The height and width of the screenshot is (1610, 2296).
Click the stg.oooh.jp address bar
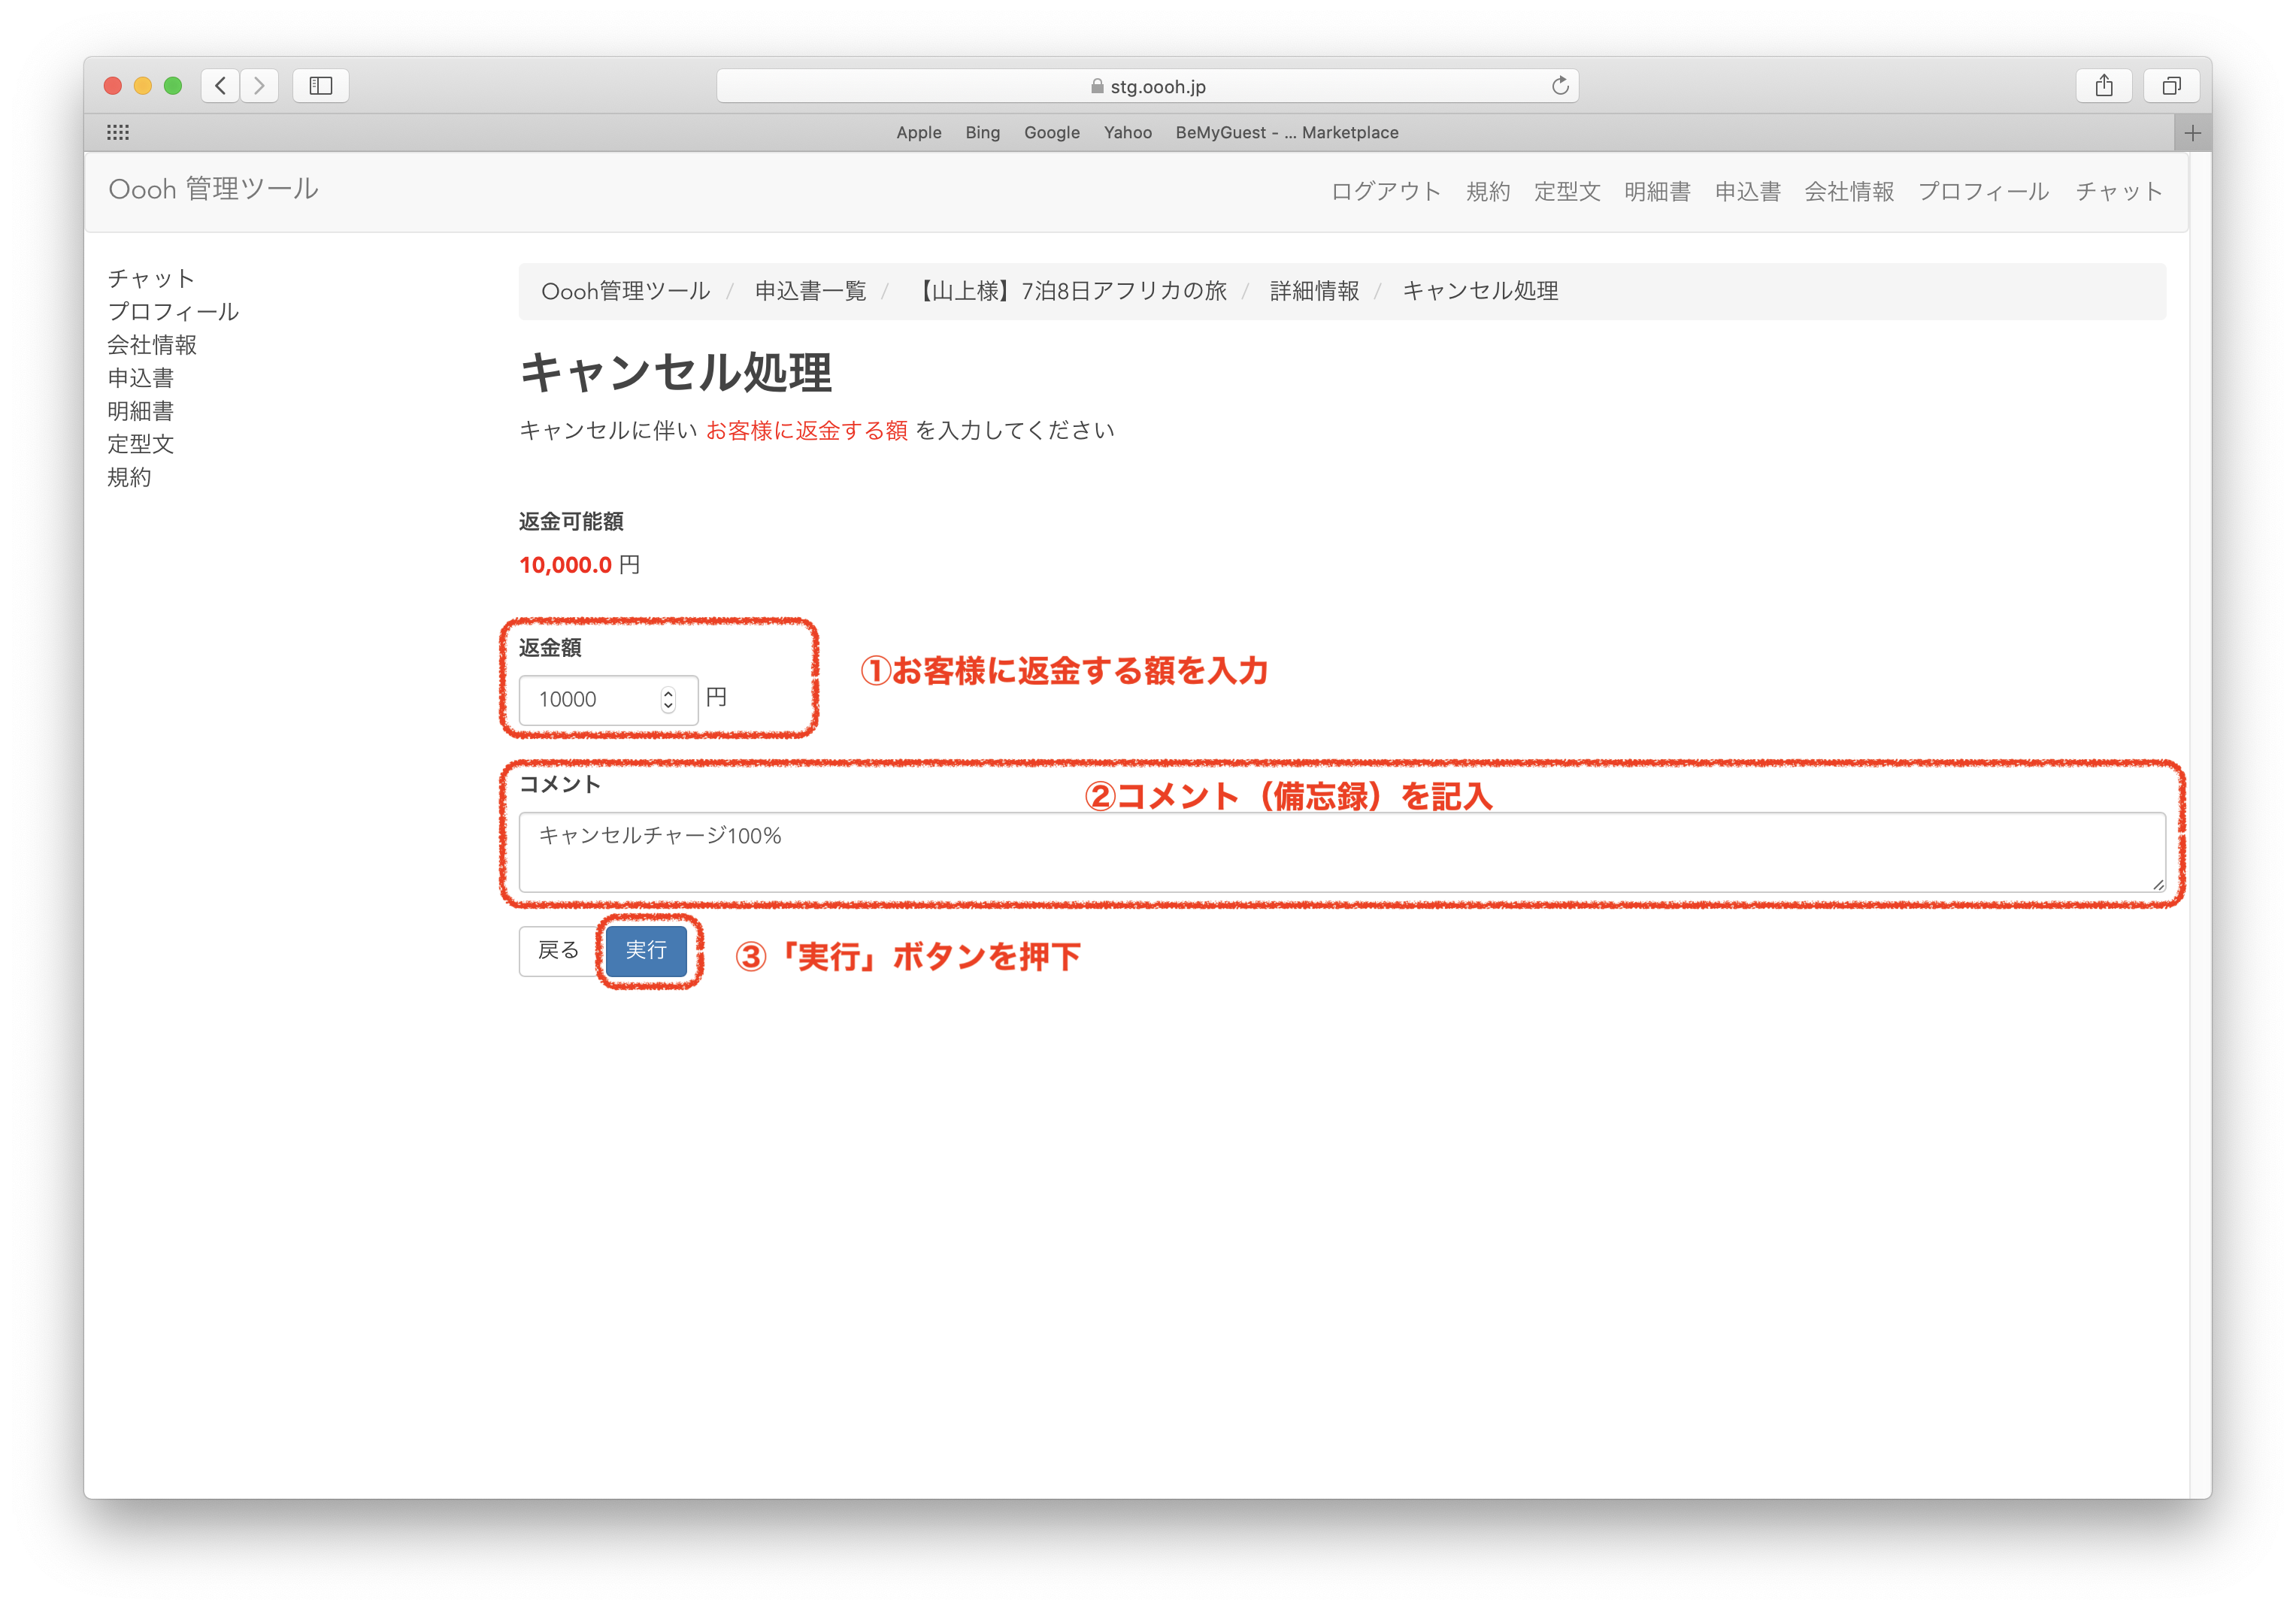pos(1147,86)
